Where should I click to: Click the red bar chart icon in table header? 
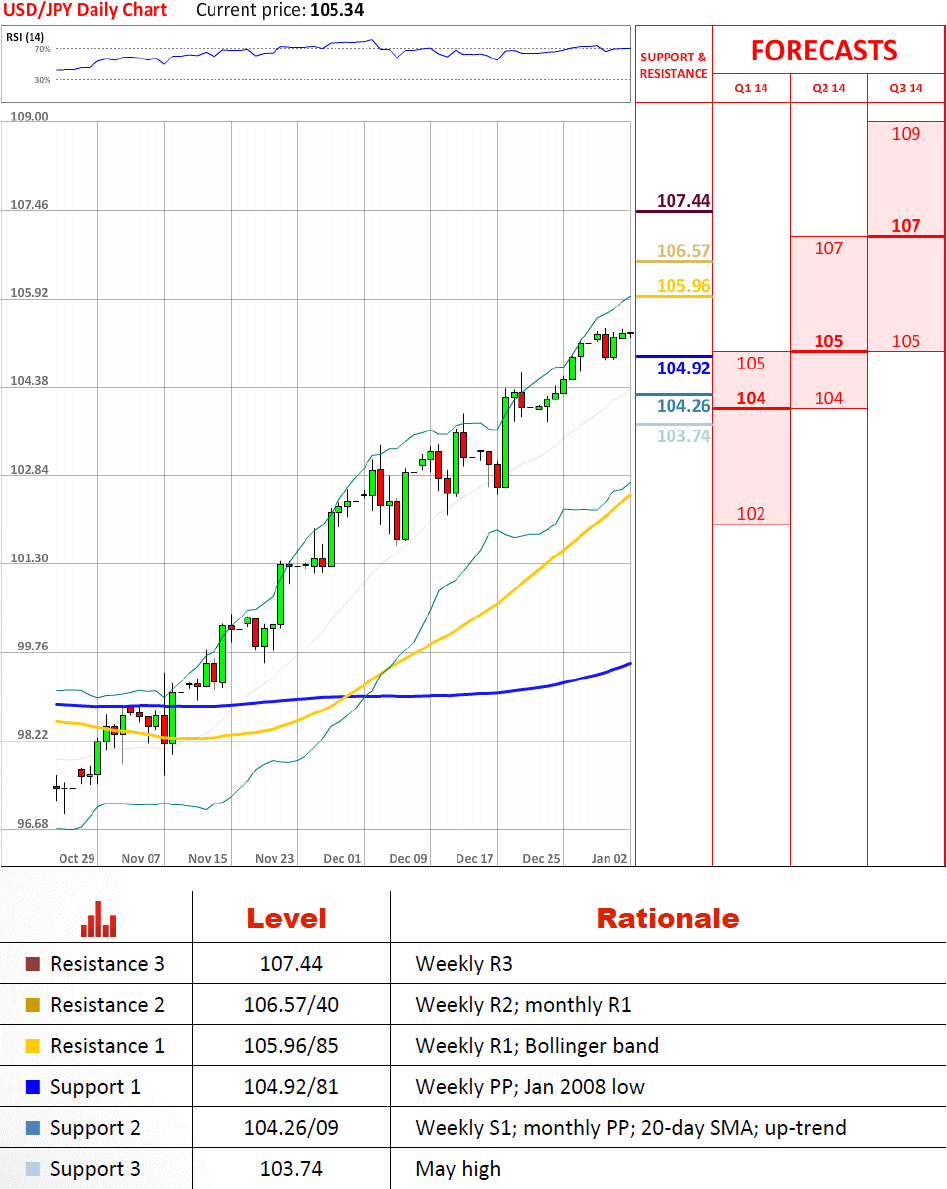click(x=98, y=919)
